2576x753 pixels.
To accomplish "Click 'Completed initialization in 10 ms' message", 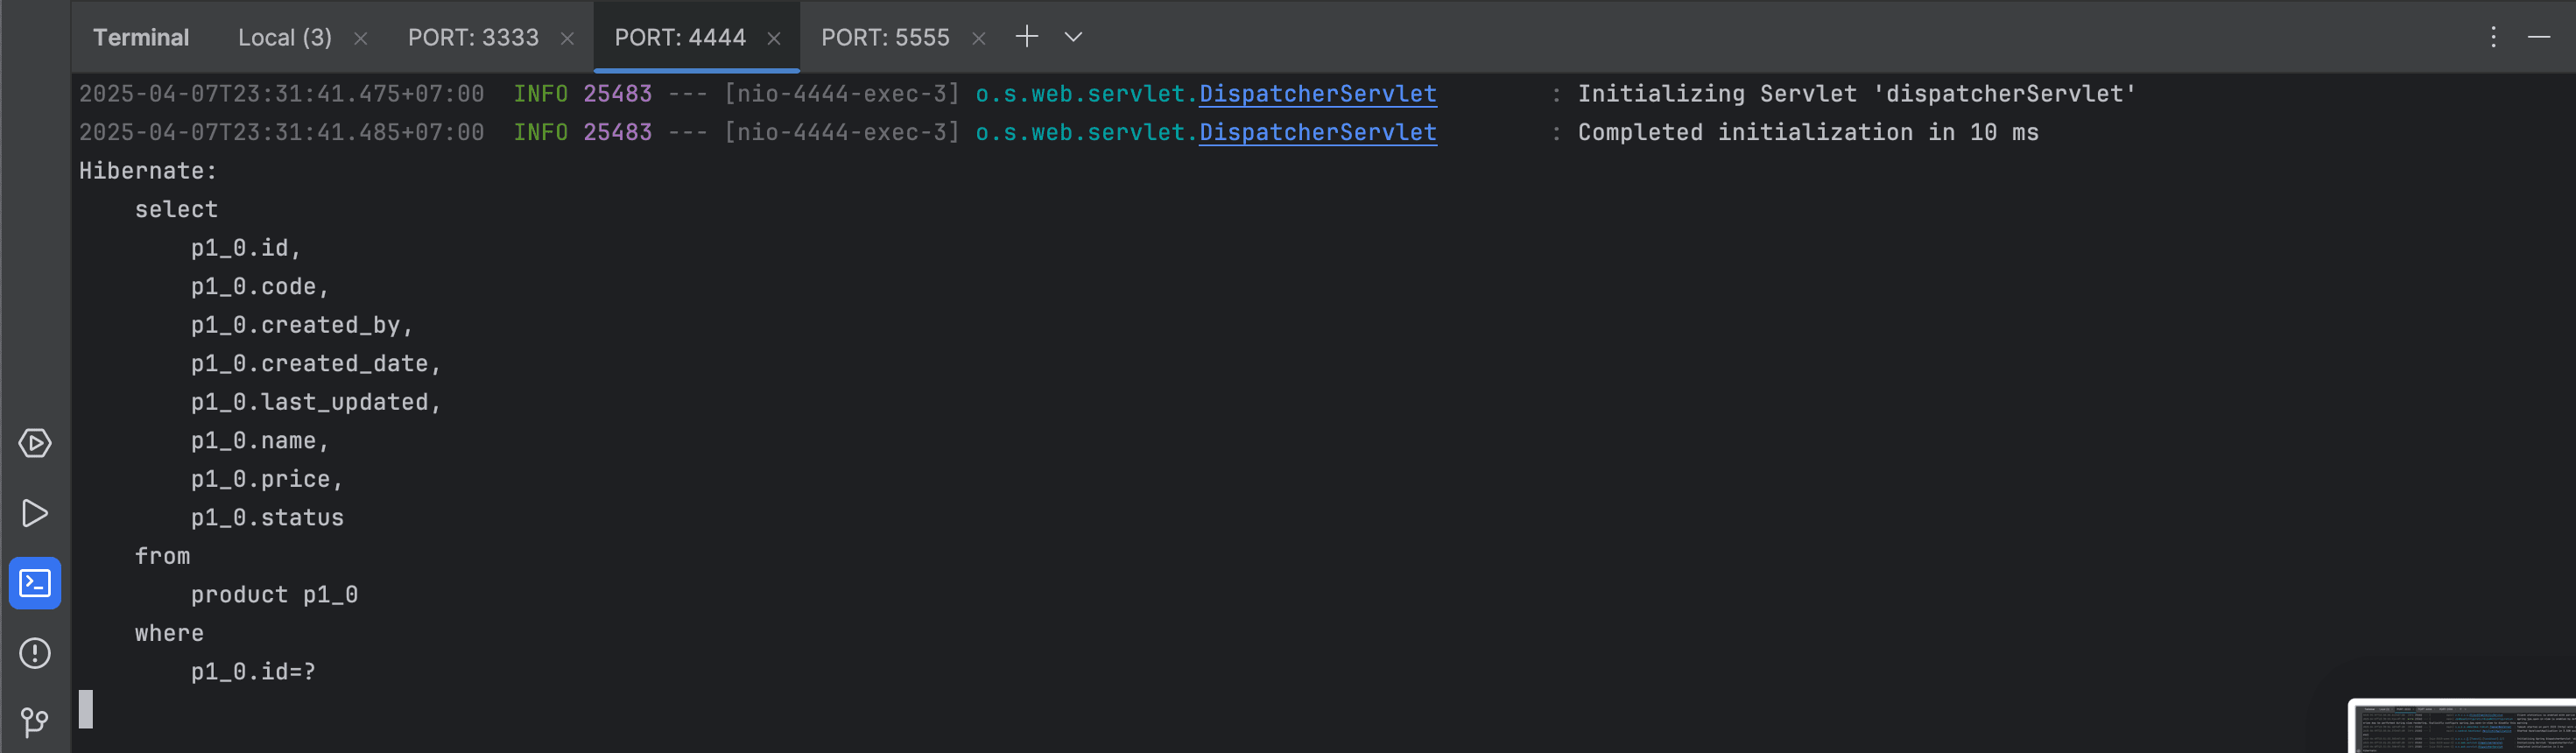I will click(1808, 132).
